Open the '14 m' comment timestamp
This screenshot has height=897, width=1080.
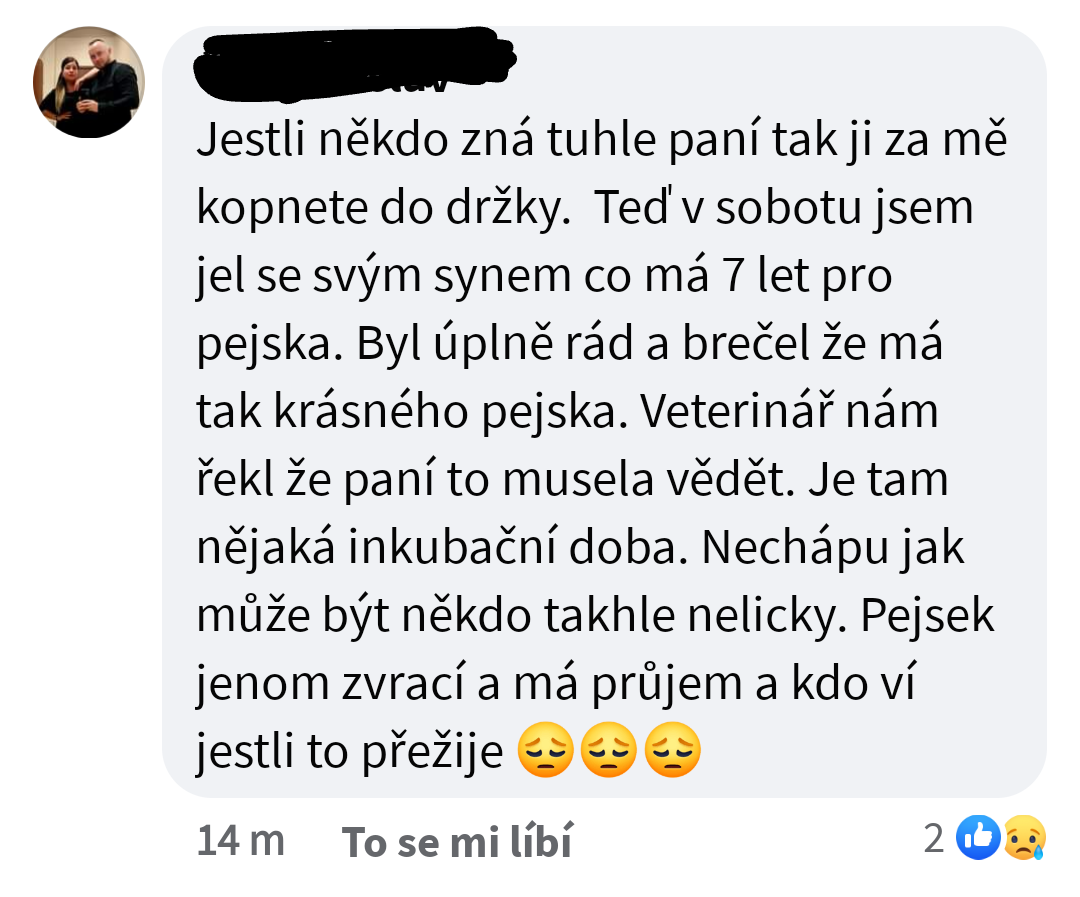(240, 841)
